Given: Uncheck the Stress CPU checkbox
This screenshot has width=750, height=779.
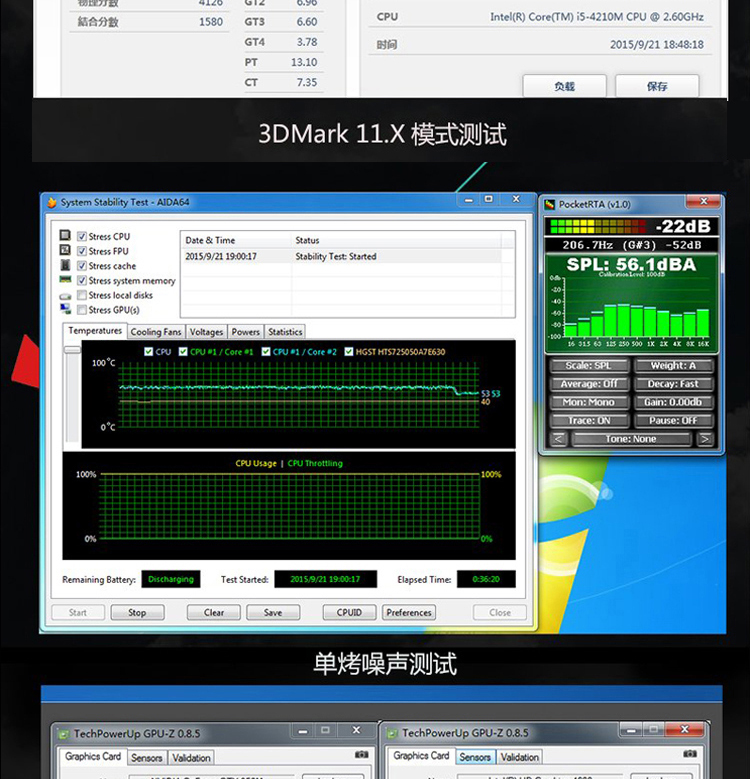Looking at the screenshot, I should pyautogui.click(x=82, y=236).
